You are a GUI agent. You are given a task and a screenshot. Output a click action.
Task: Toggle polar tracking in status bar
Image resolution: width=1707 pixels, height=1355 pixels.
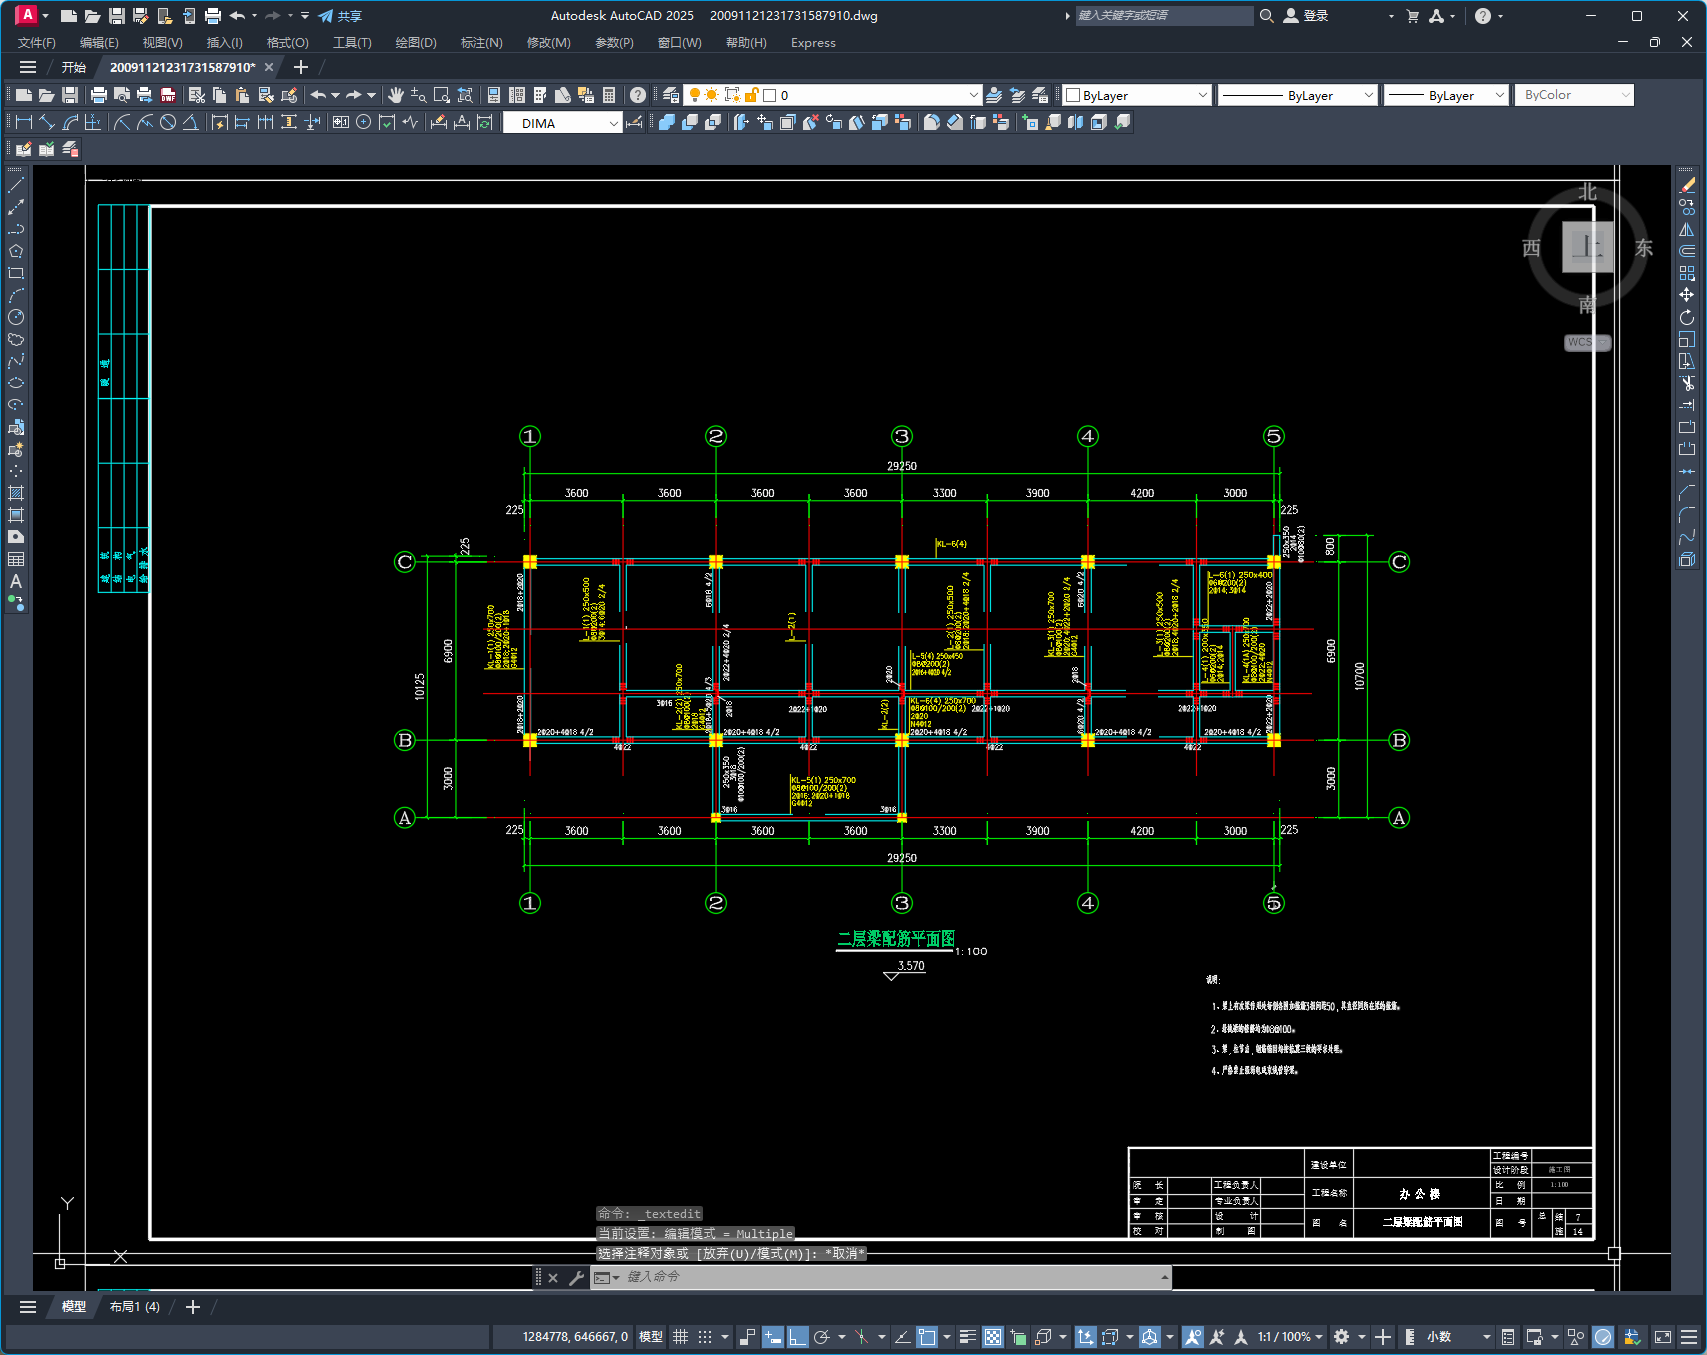pos(822,1337)
